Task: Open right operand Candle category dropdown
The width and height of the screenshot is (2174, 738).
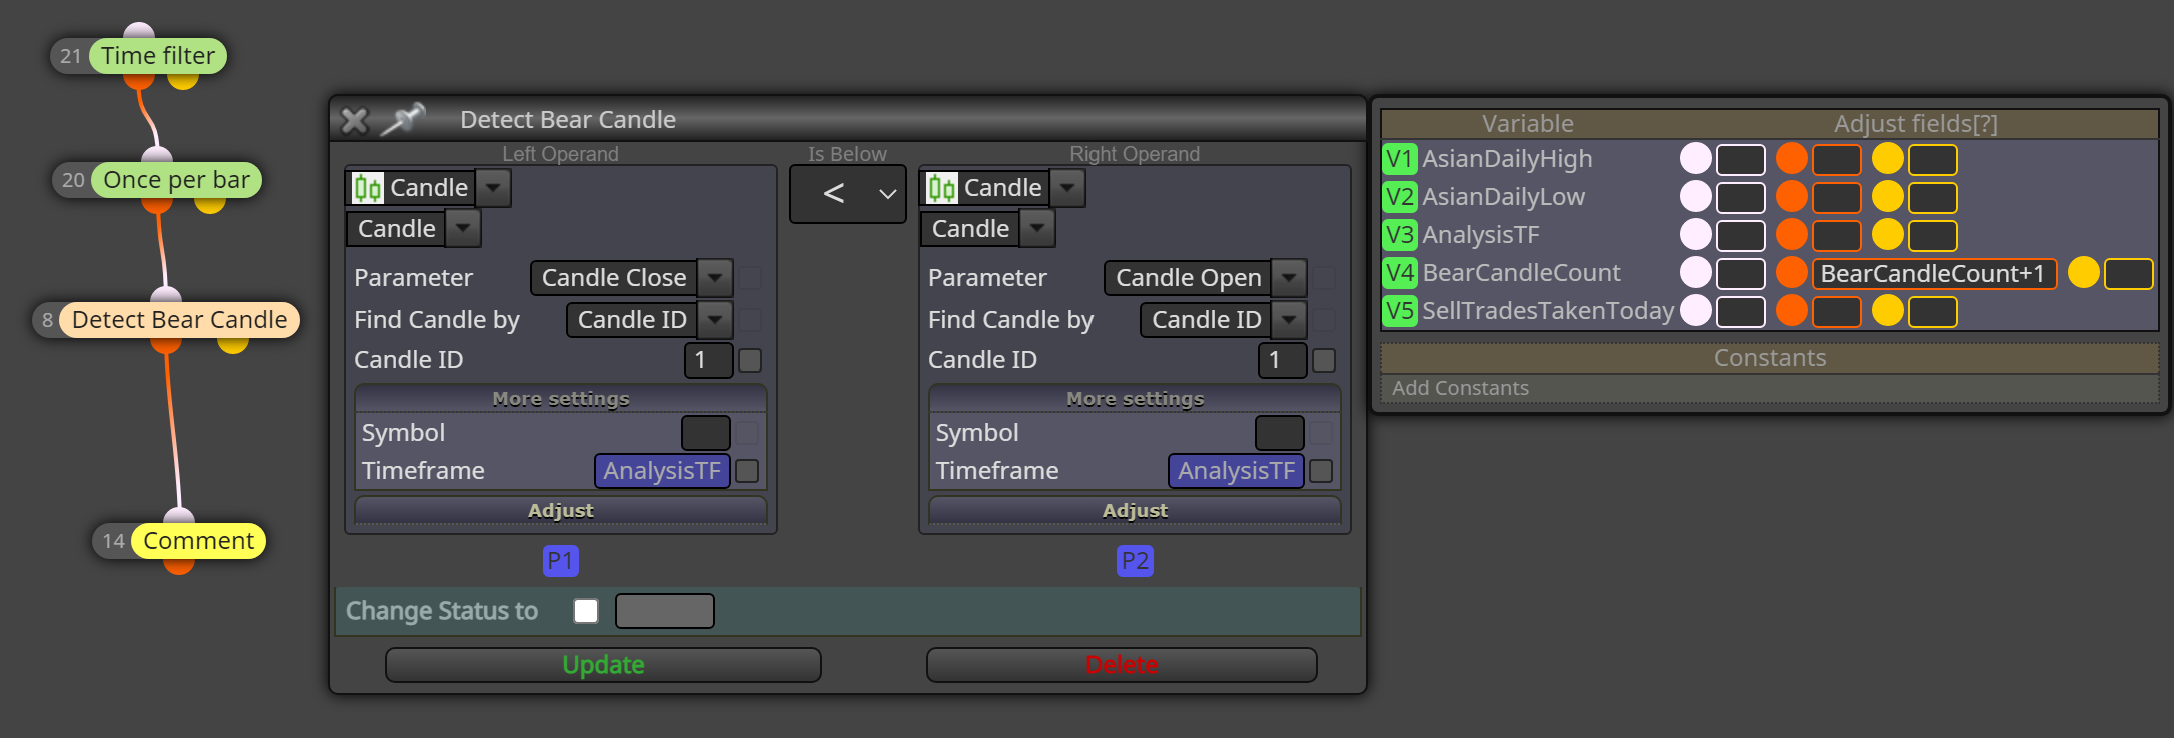Action: click(x=1067, y=188)
